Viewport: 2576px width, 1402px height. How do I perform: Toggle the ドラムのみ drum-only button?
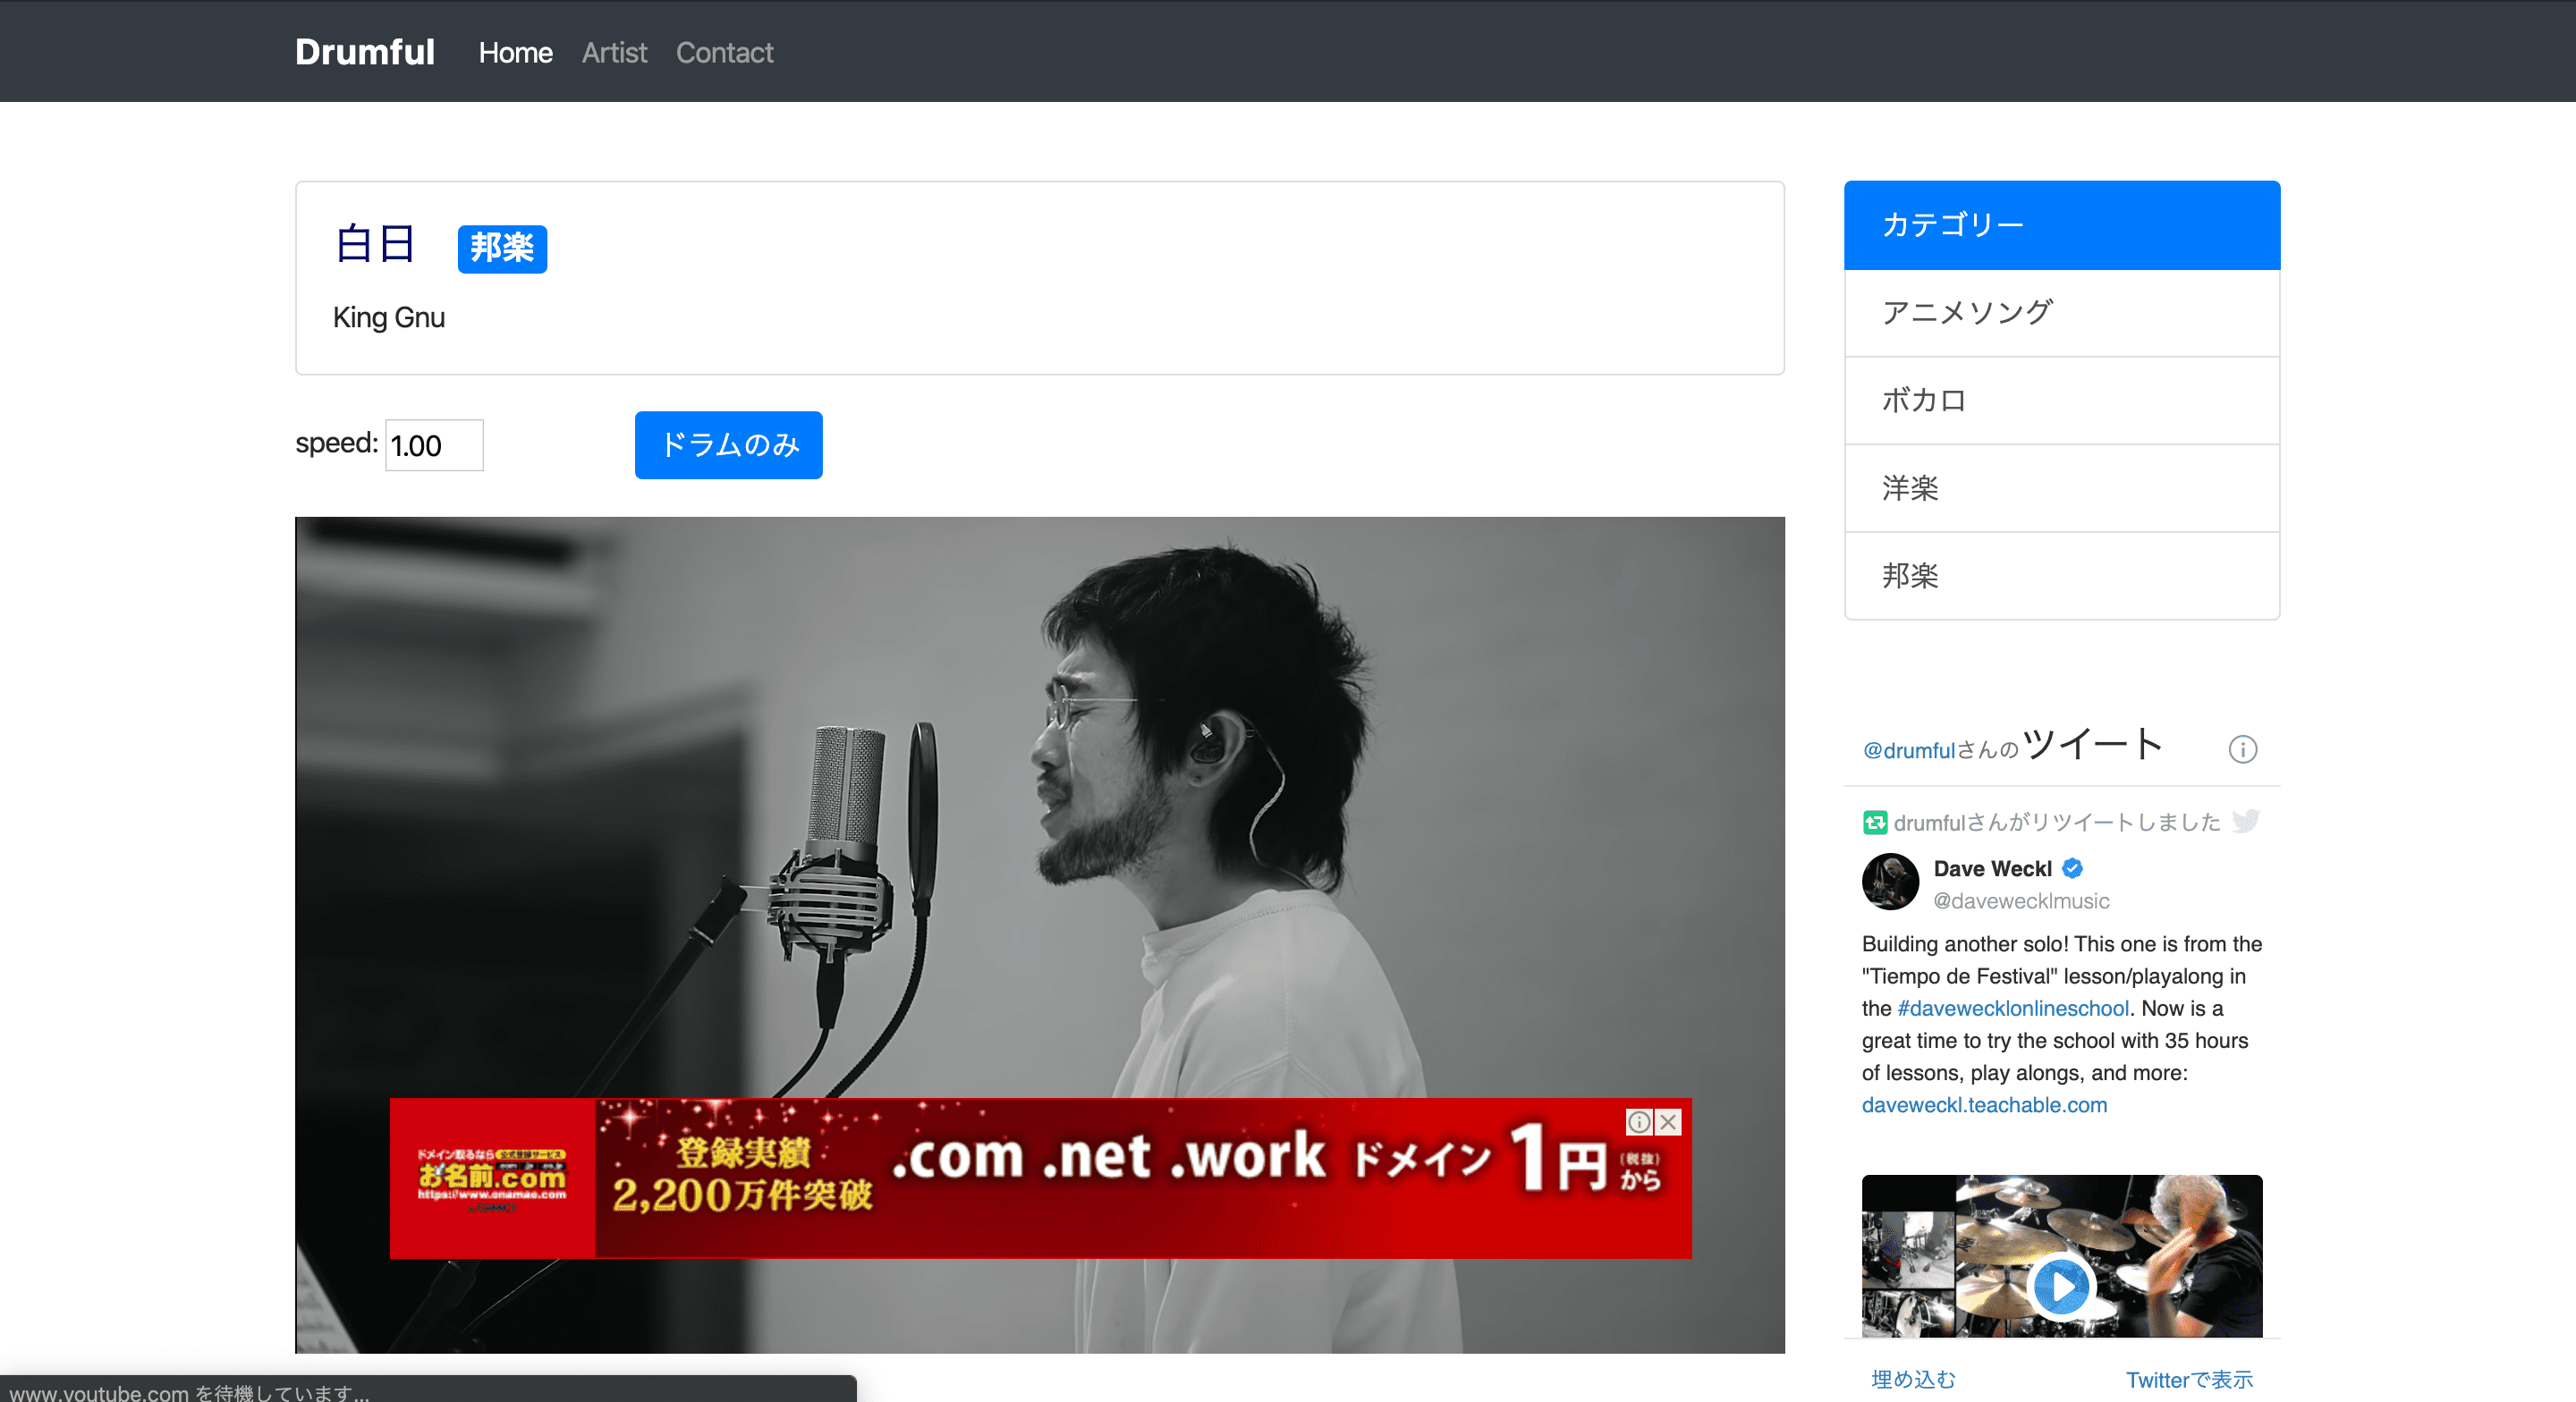[728, 445]
